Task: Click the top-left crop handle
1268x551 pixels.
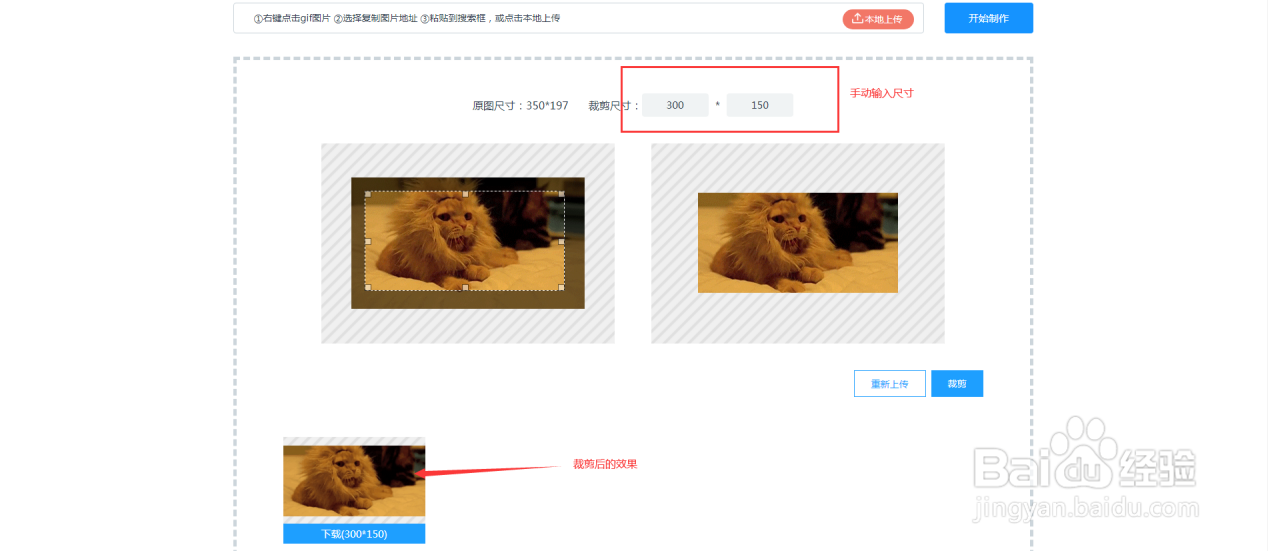Action: point(367,194)
